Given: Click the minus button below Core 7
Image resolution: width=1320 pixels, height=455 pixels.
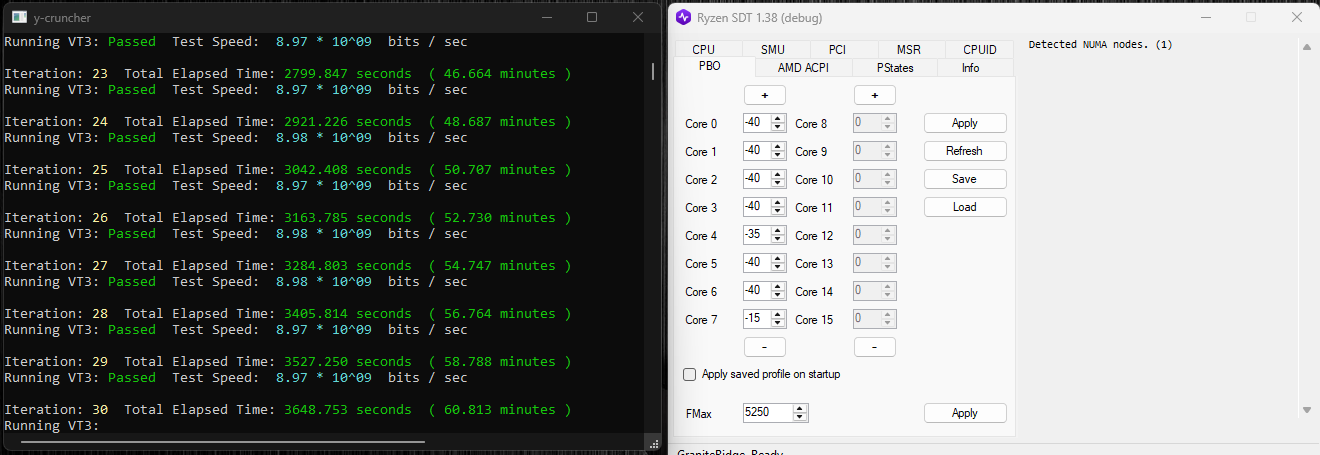Looking at the screenshot, I should coord(764,347).
